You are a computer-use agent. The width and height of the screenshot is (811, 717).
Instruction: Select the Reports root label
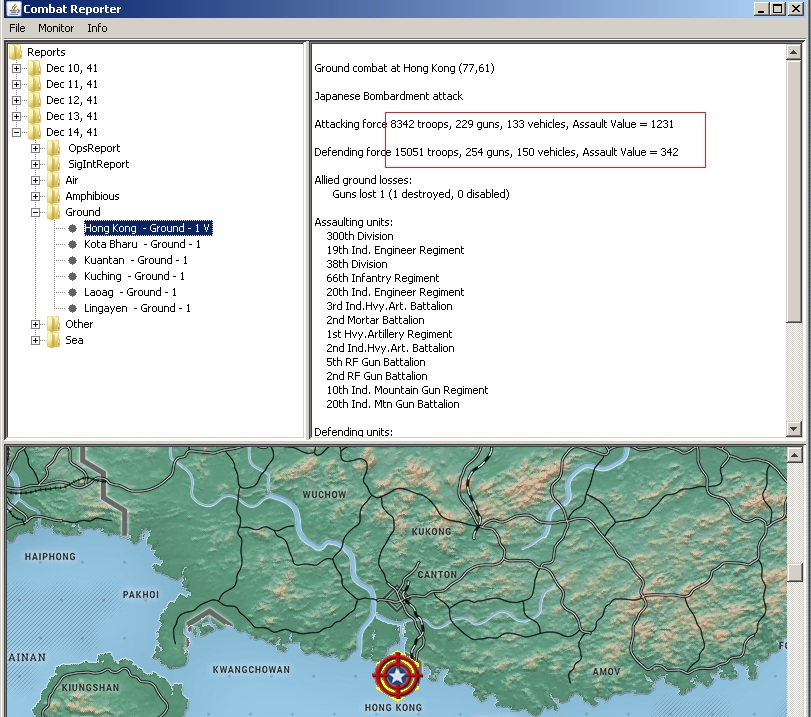pos(46,52)
